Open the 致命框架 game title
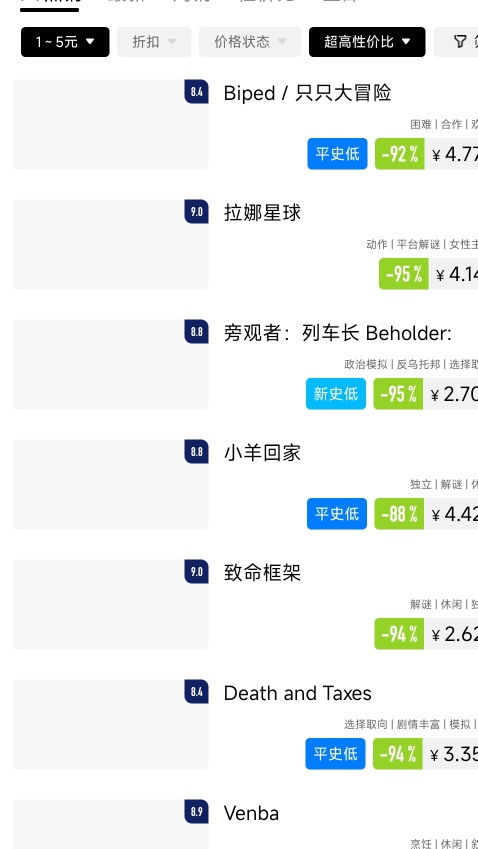Viewport: 478px width, 849px height. pos(262,573)
